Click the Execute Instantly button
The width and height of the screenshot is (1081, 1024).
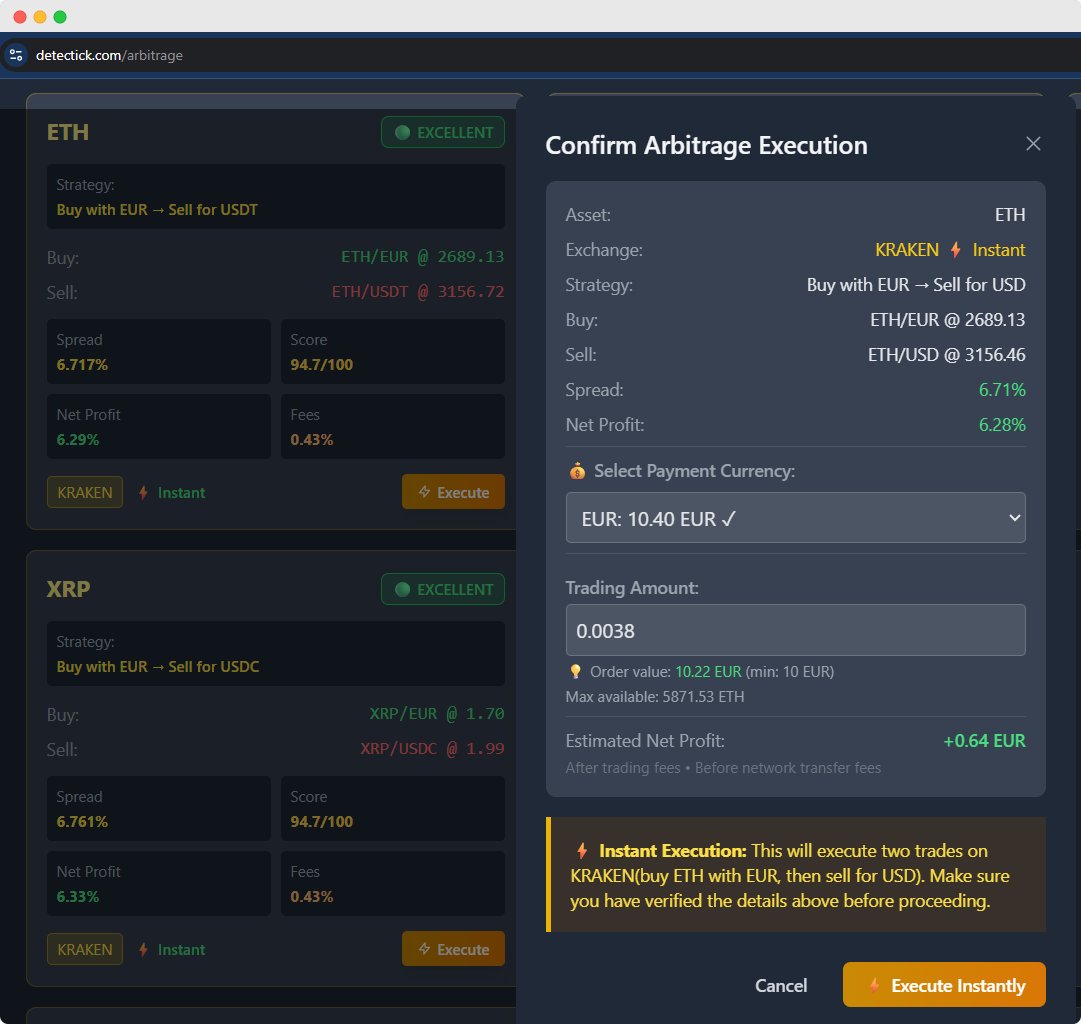[x=944, y=985]
